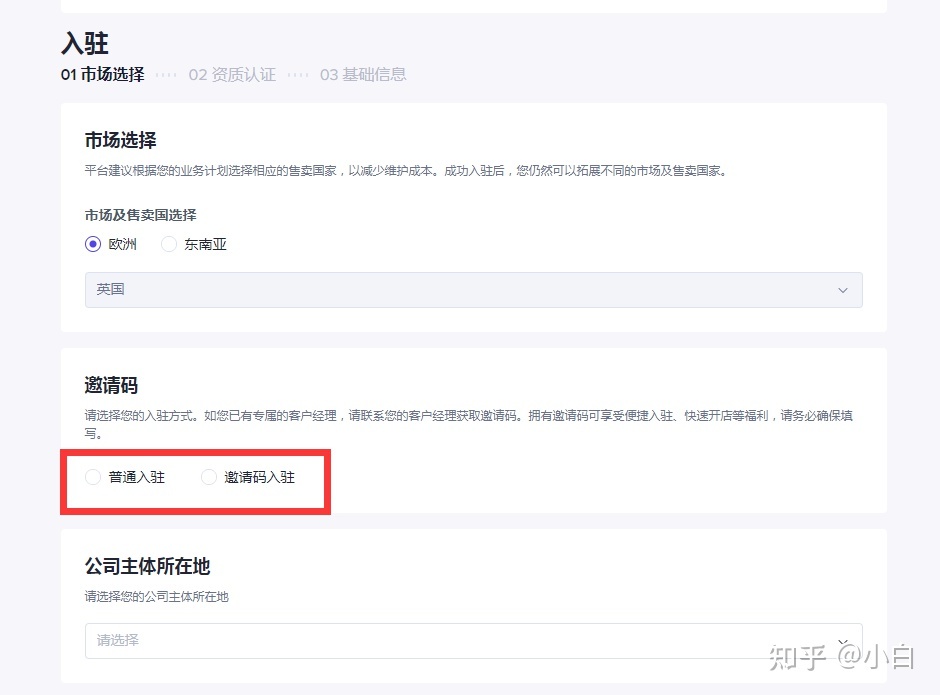The height and width of the screenshot is (695, 940).
Task: Choose the 东南亚 market radio option
Action: coord(169,244)
